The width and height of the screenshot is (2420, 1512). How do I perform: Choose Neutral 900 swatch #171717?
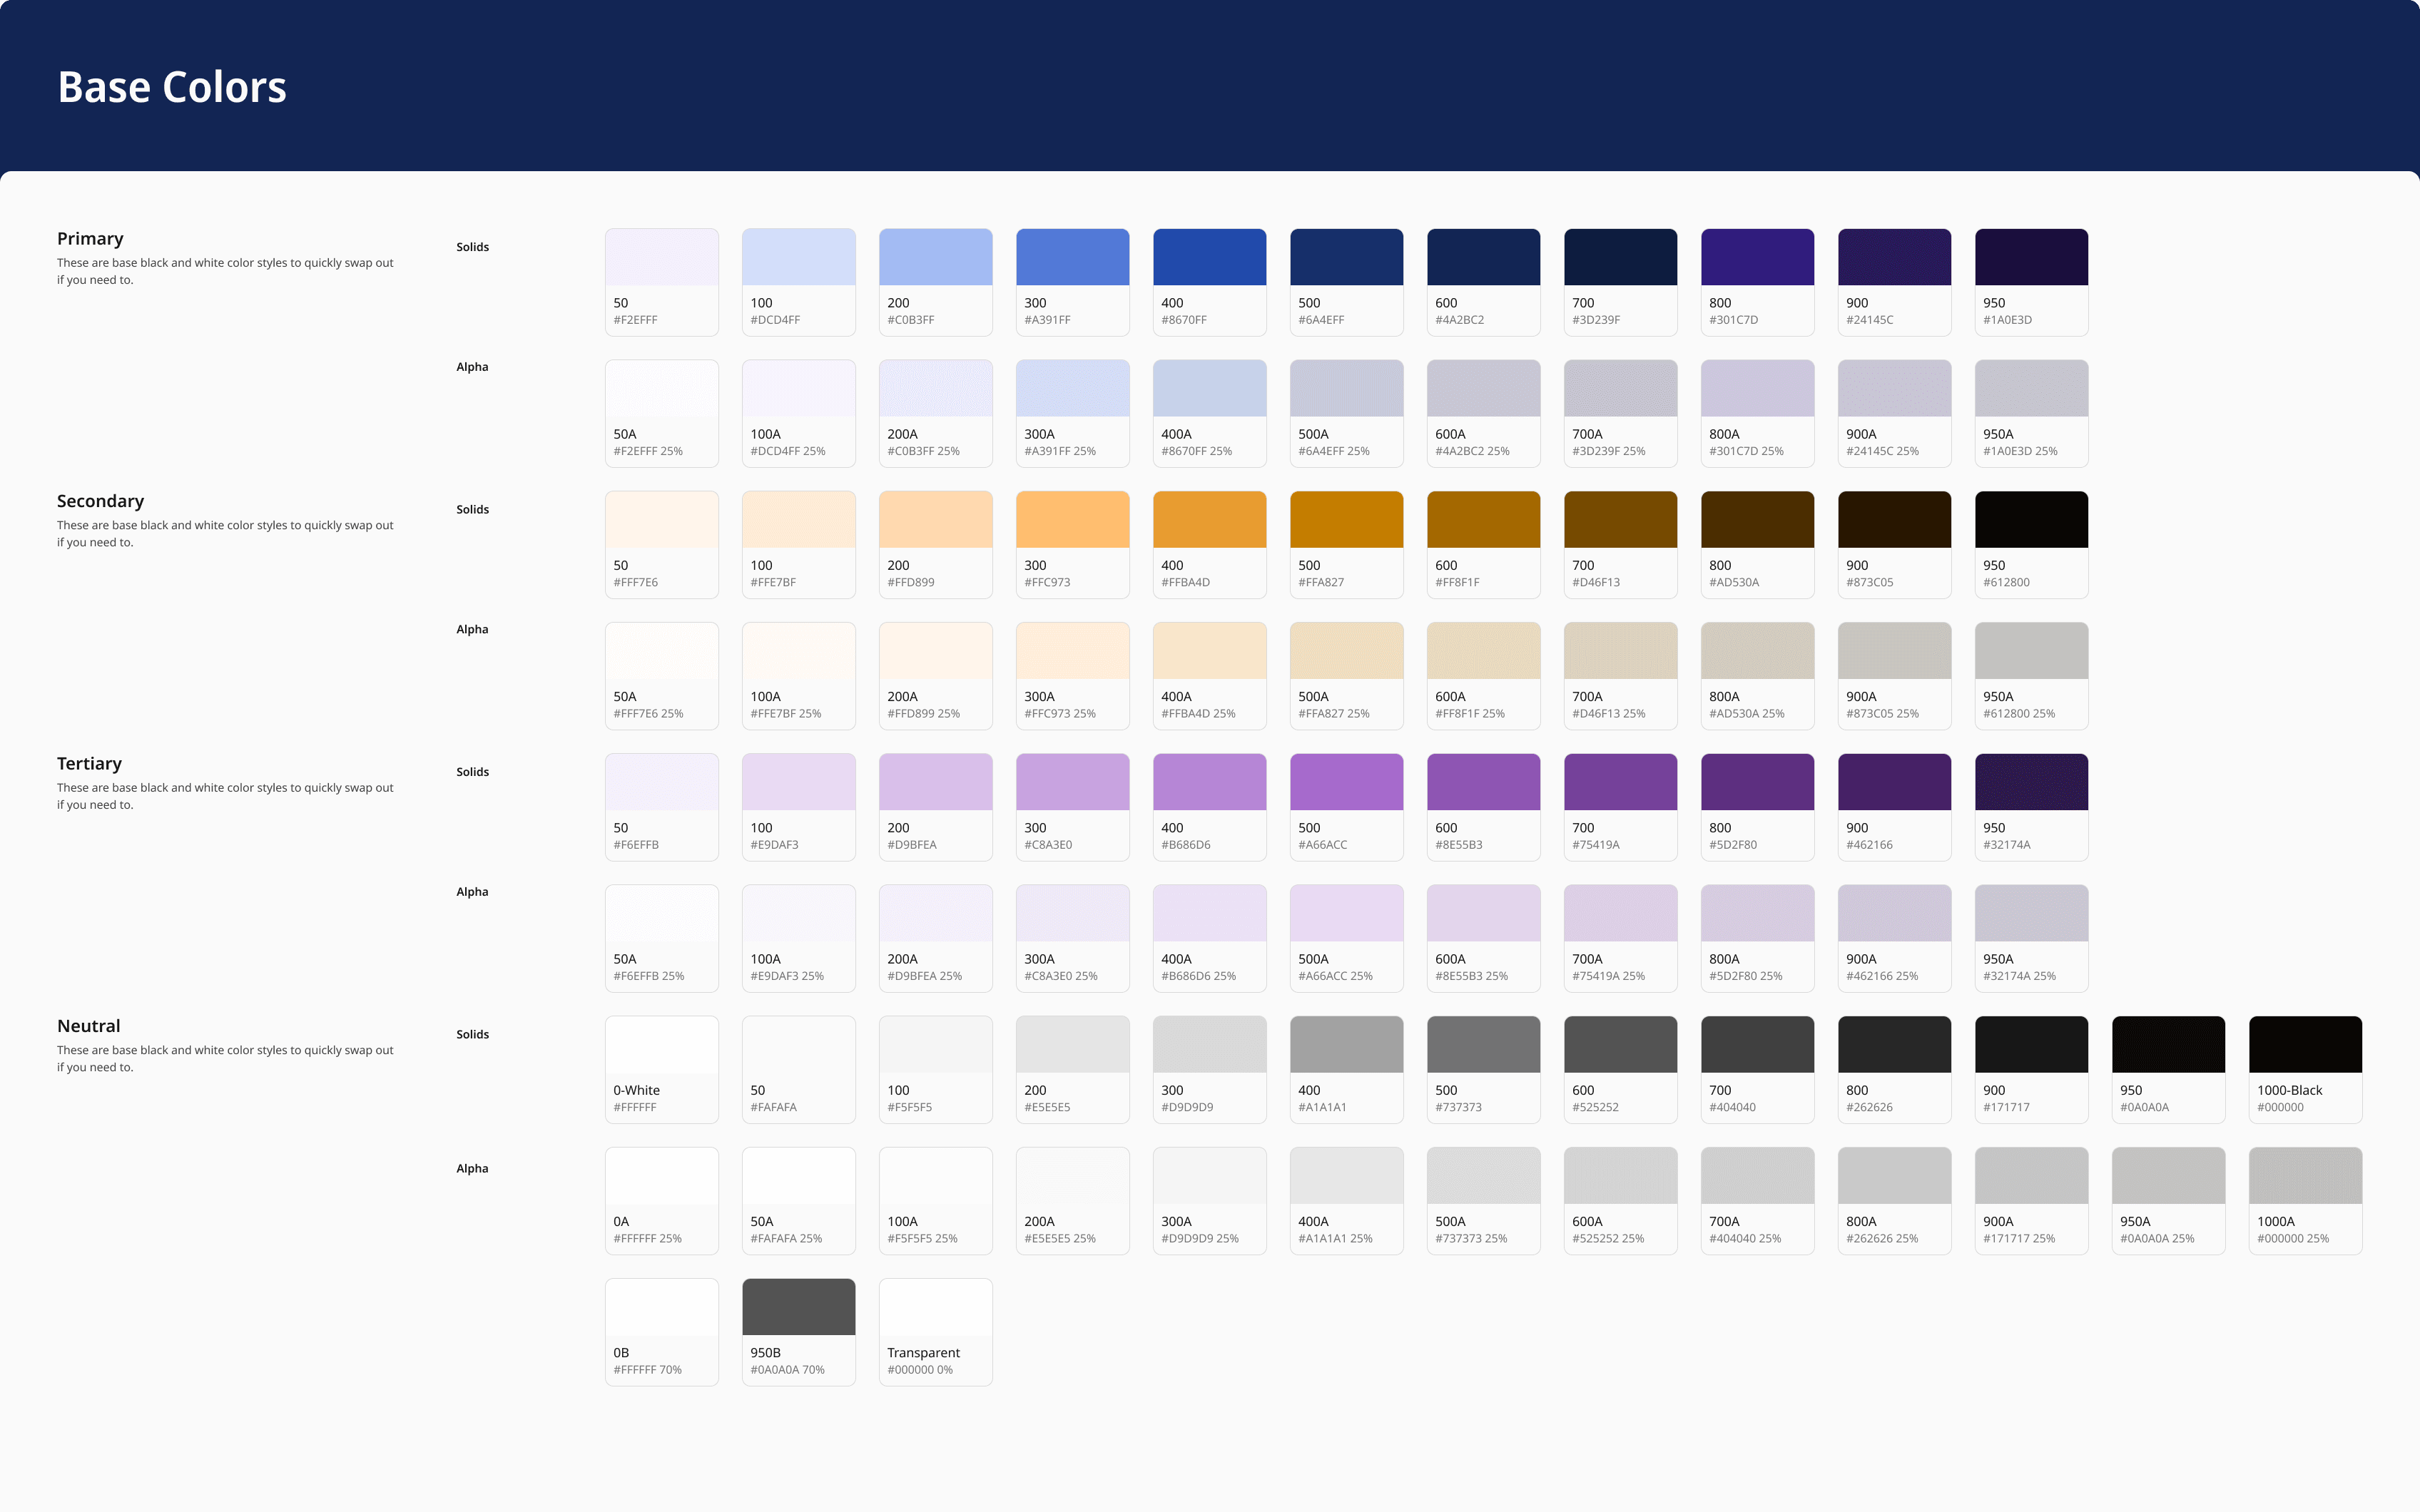[2031, 1069]
